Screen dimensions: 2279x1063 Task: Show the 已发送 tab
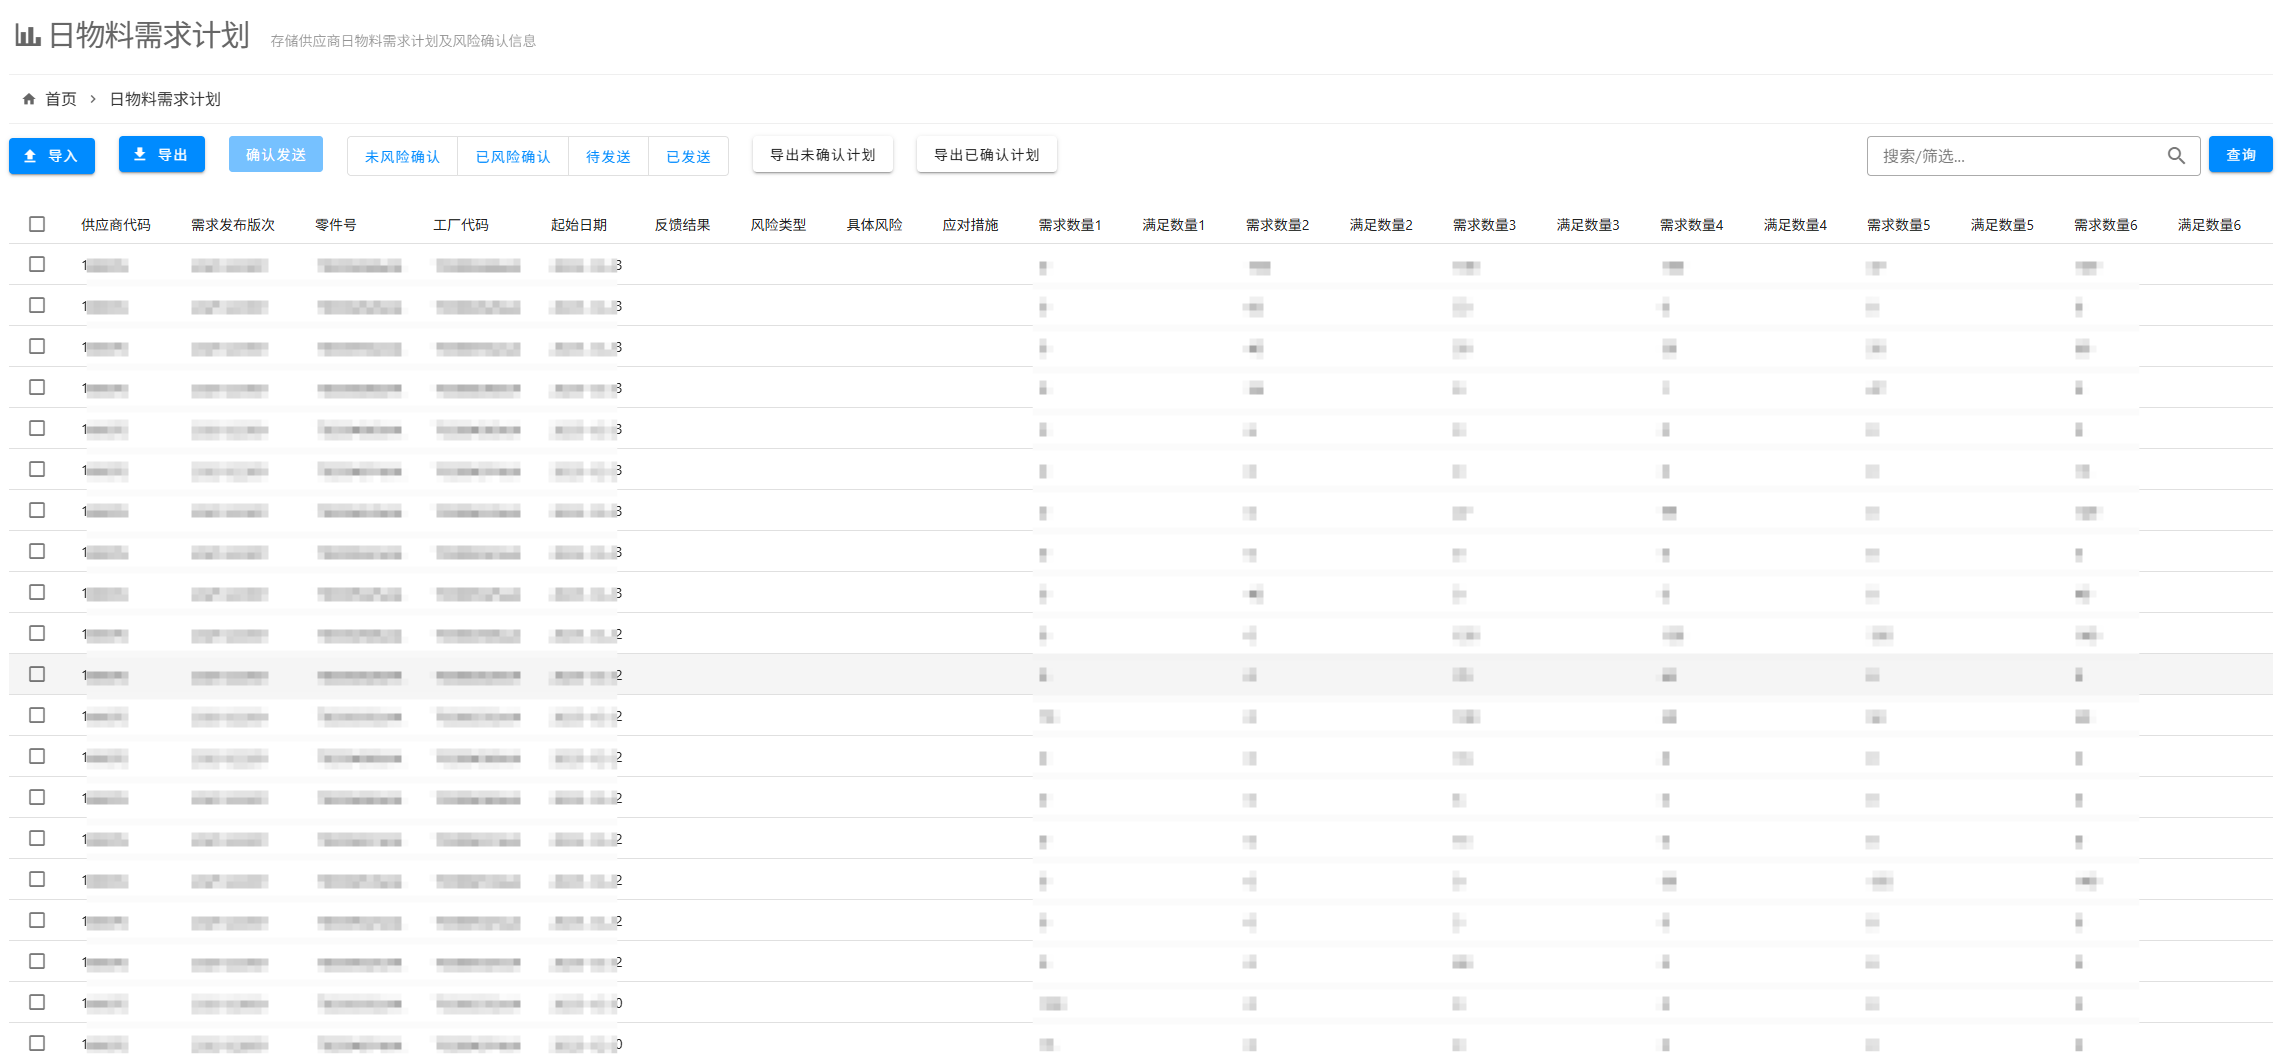coord(688,157)
